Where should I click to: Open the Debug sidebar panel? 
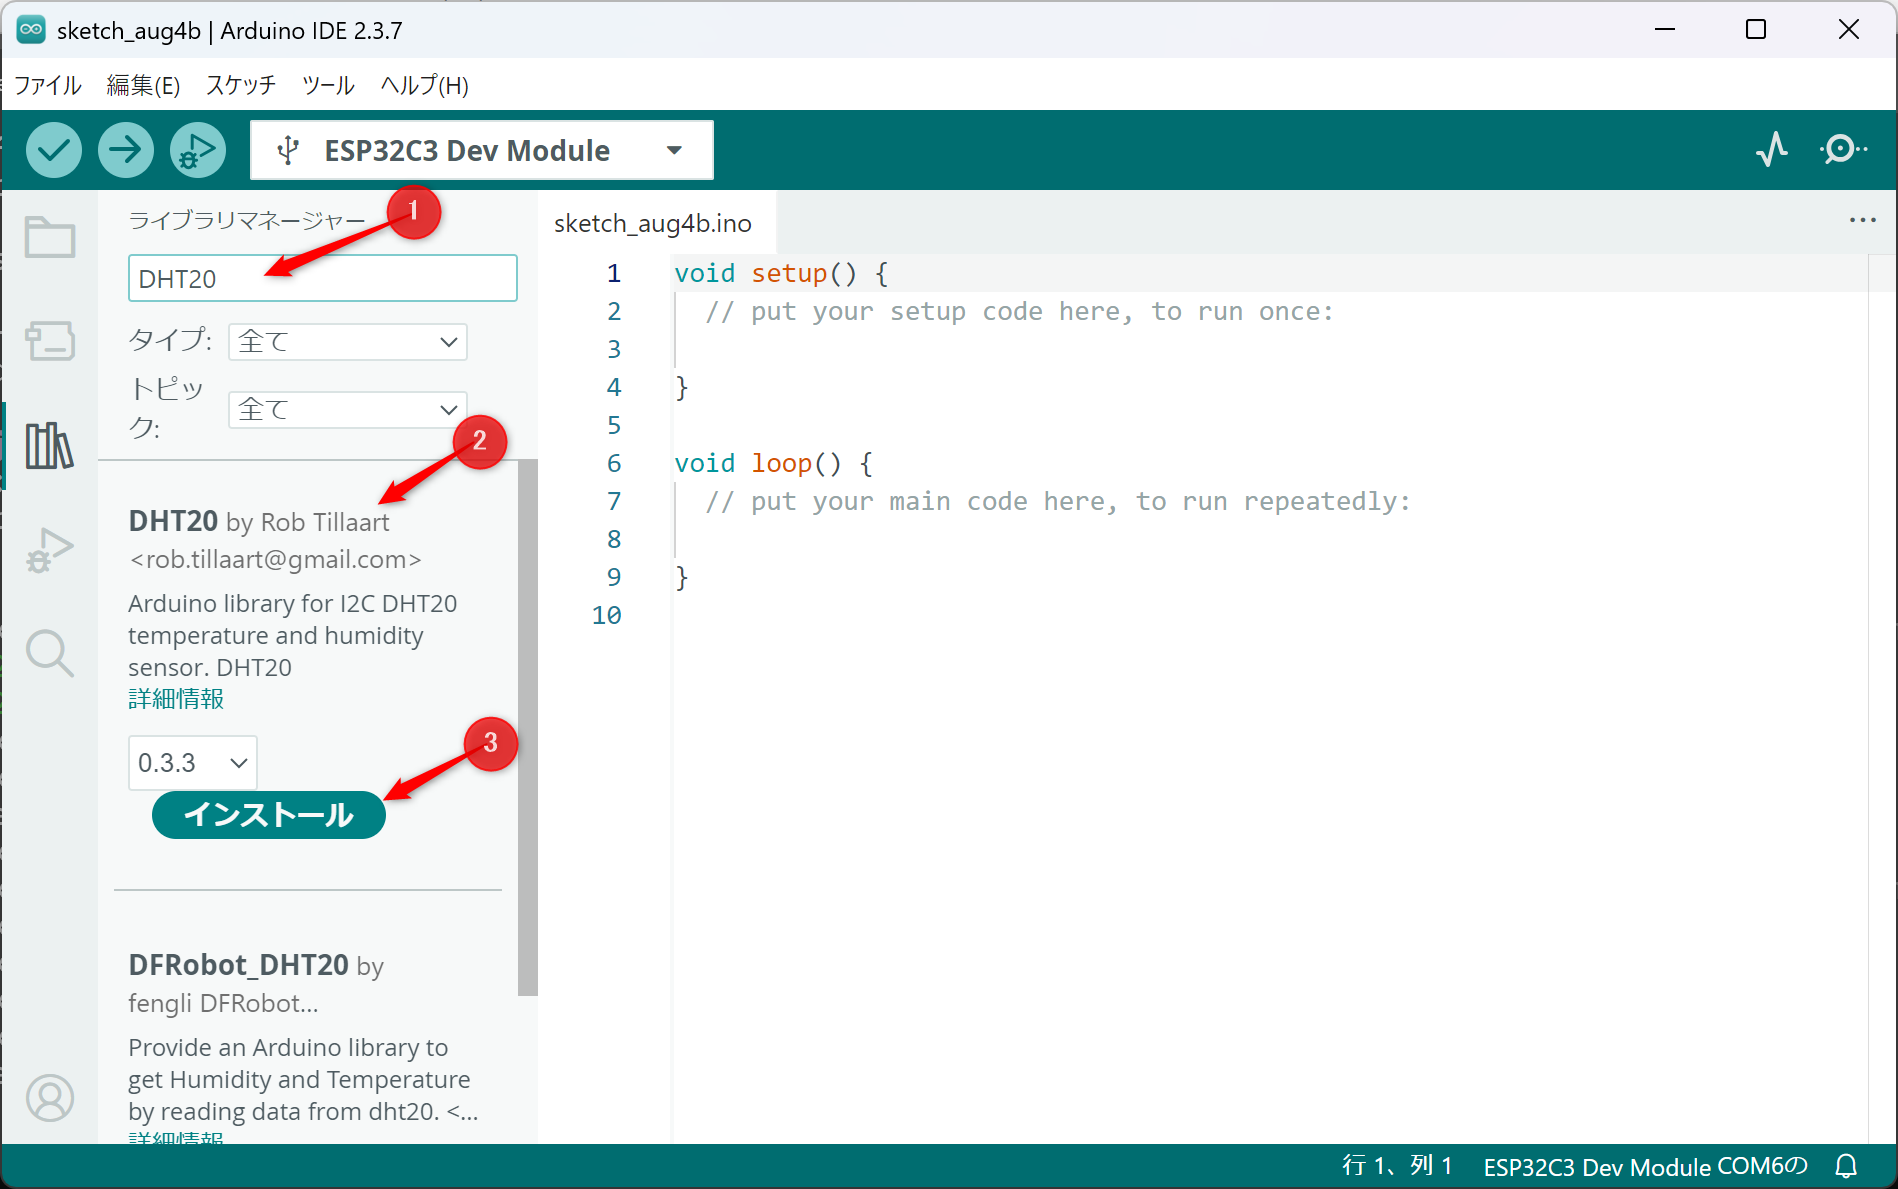[x=50, y=549]
